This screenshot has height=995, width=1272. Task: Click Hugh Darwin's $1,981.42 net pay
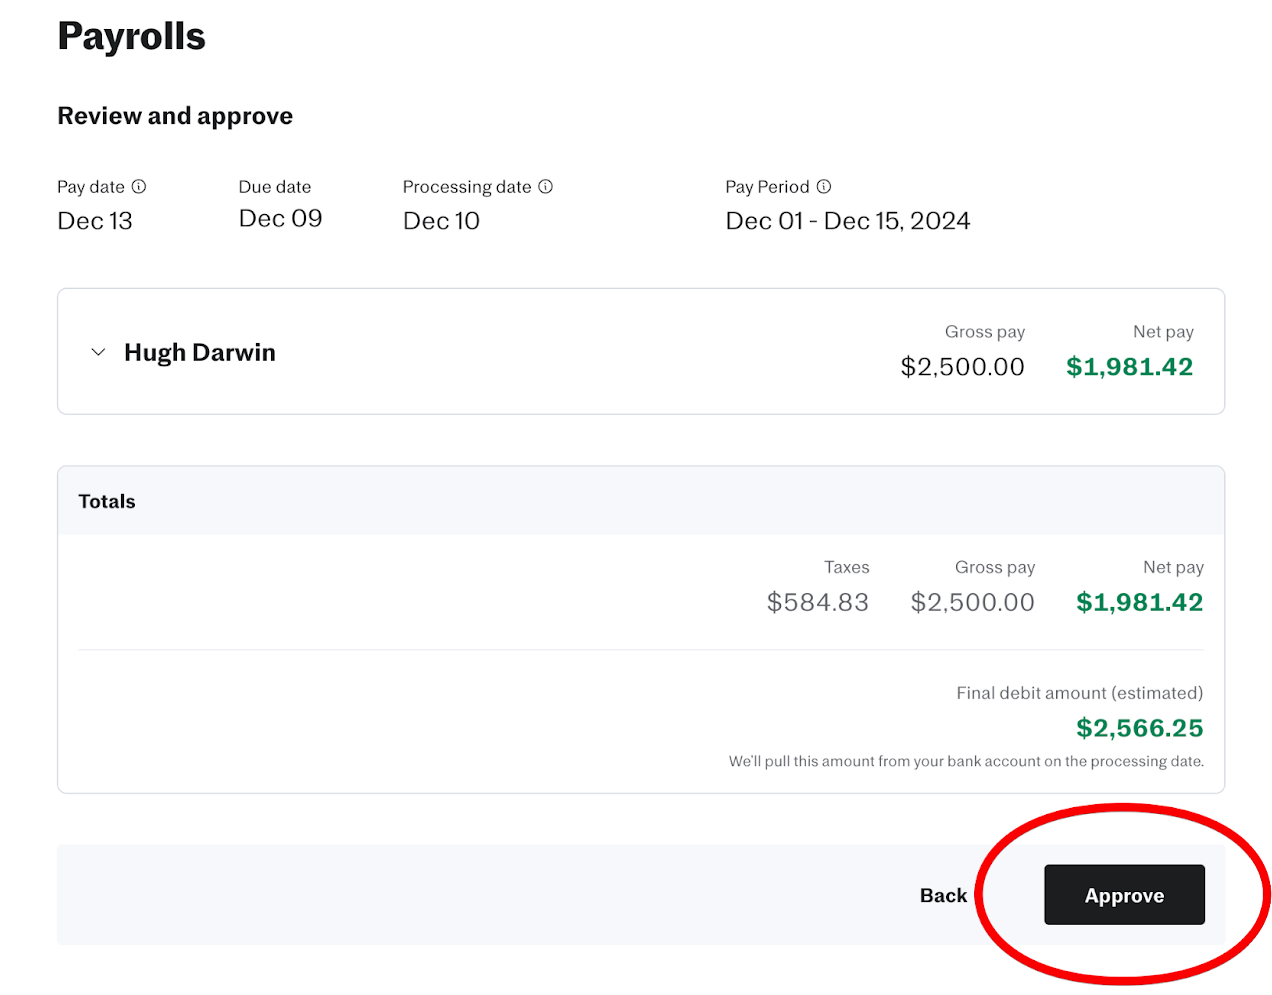(1129, 367)
